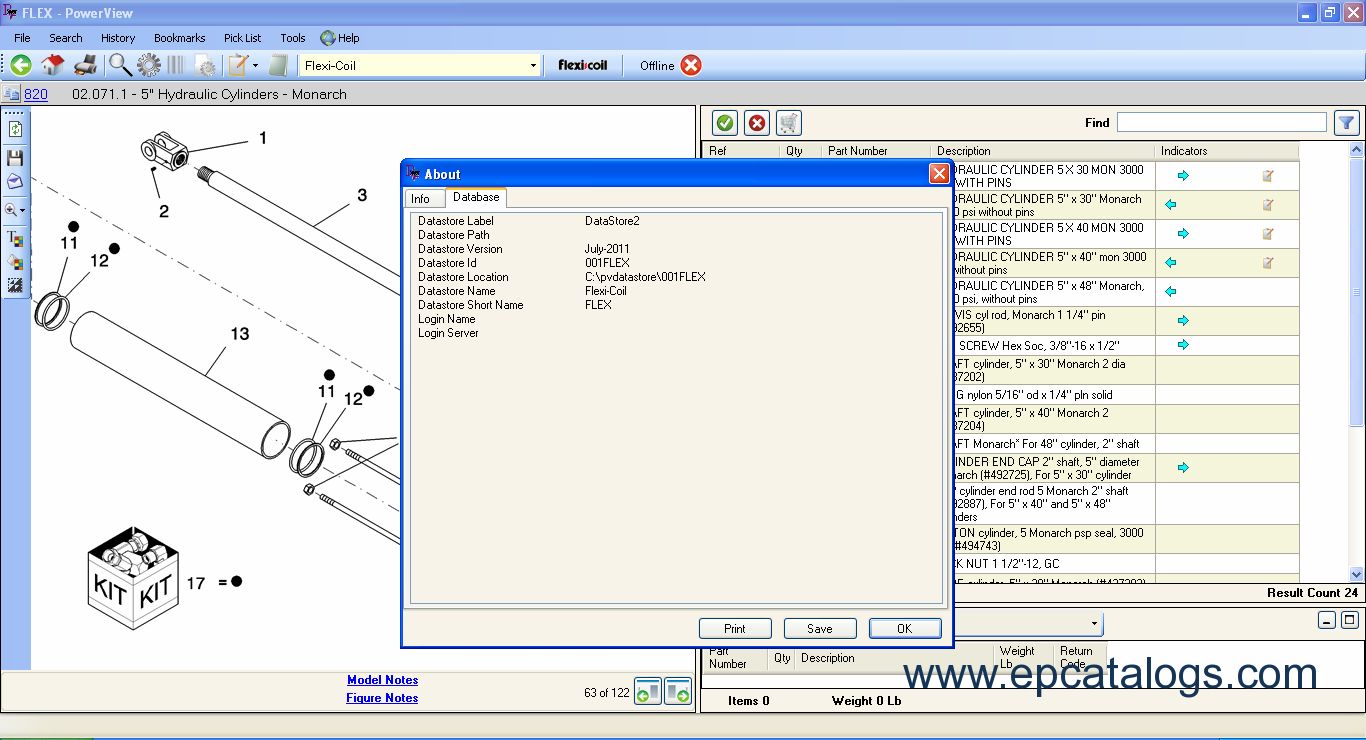Click the barcode icon in the toolbar

[x=177, y=65]
